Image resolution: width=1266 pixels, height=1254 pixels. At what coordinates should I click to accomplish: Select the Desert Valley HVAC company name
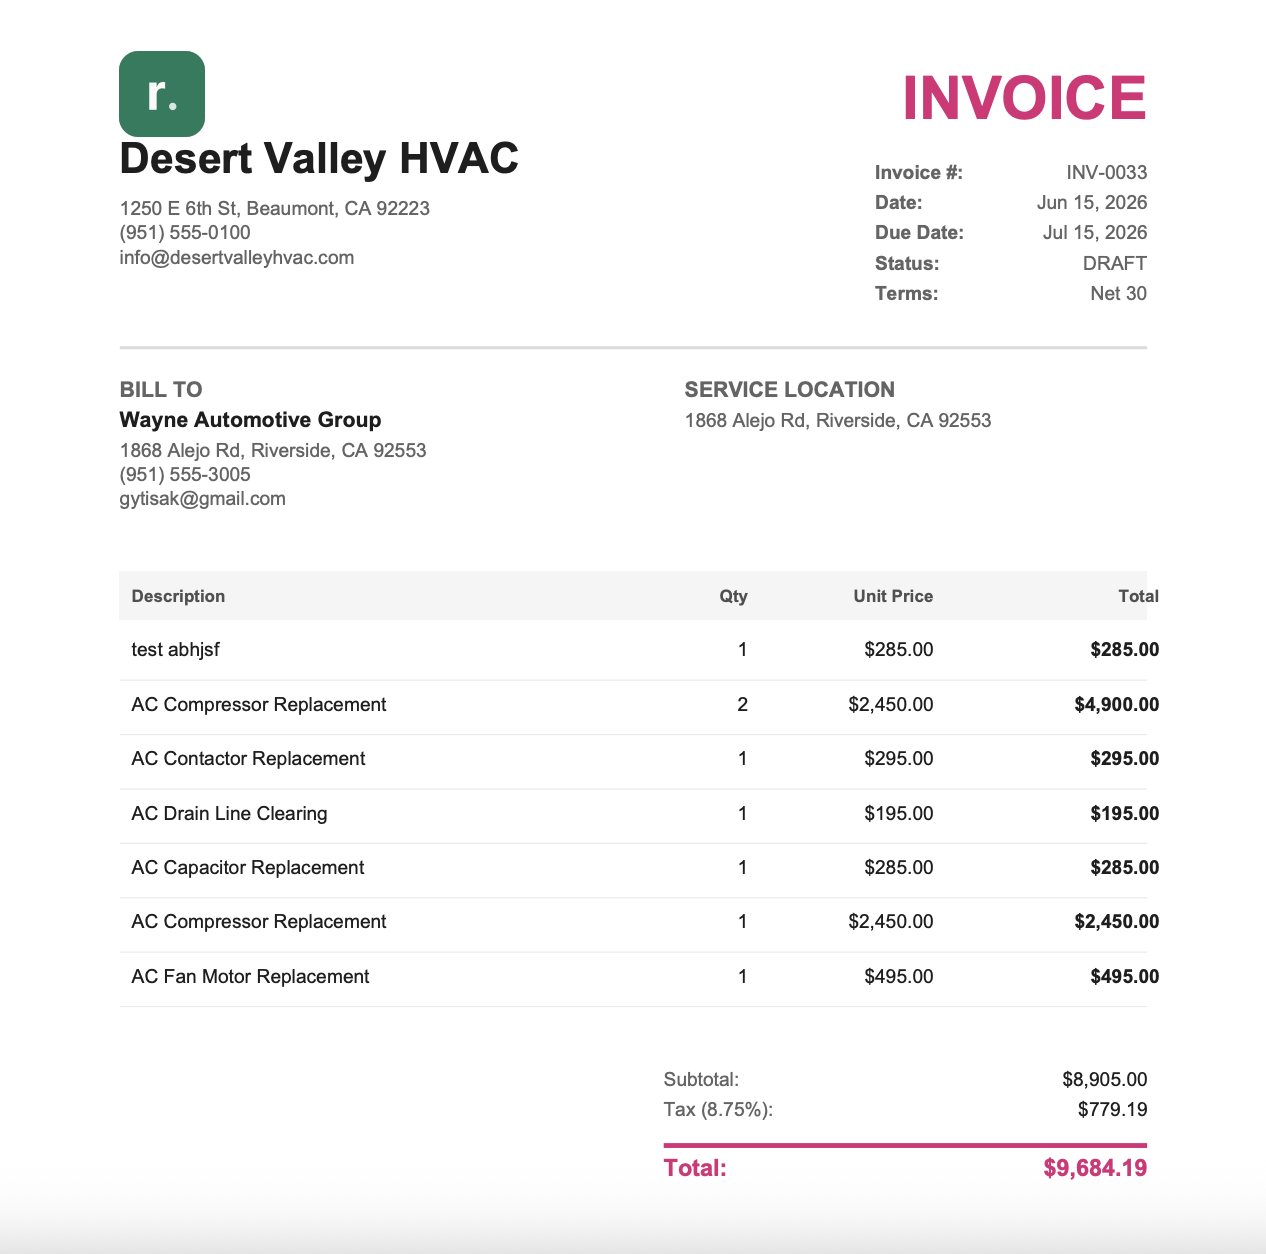point(319,159)
